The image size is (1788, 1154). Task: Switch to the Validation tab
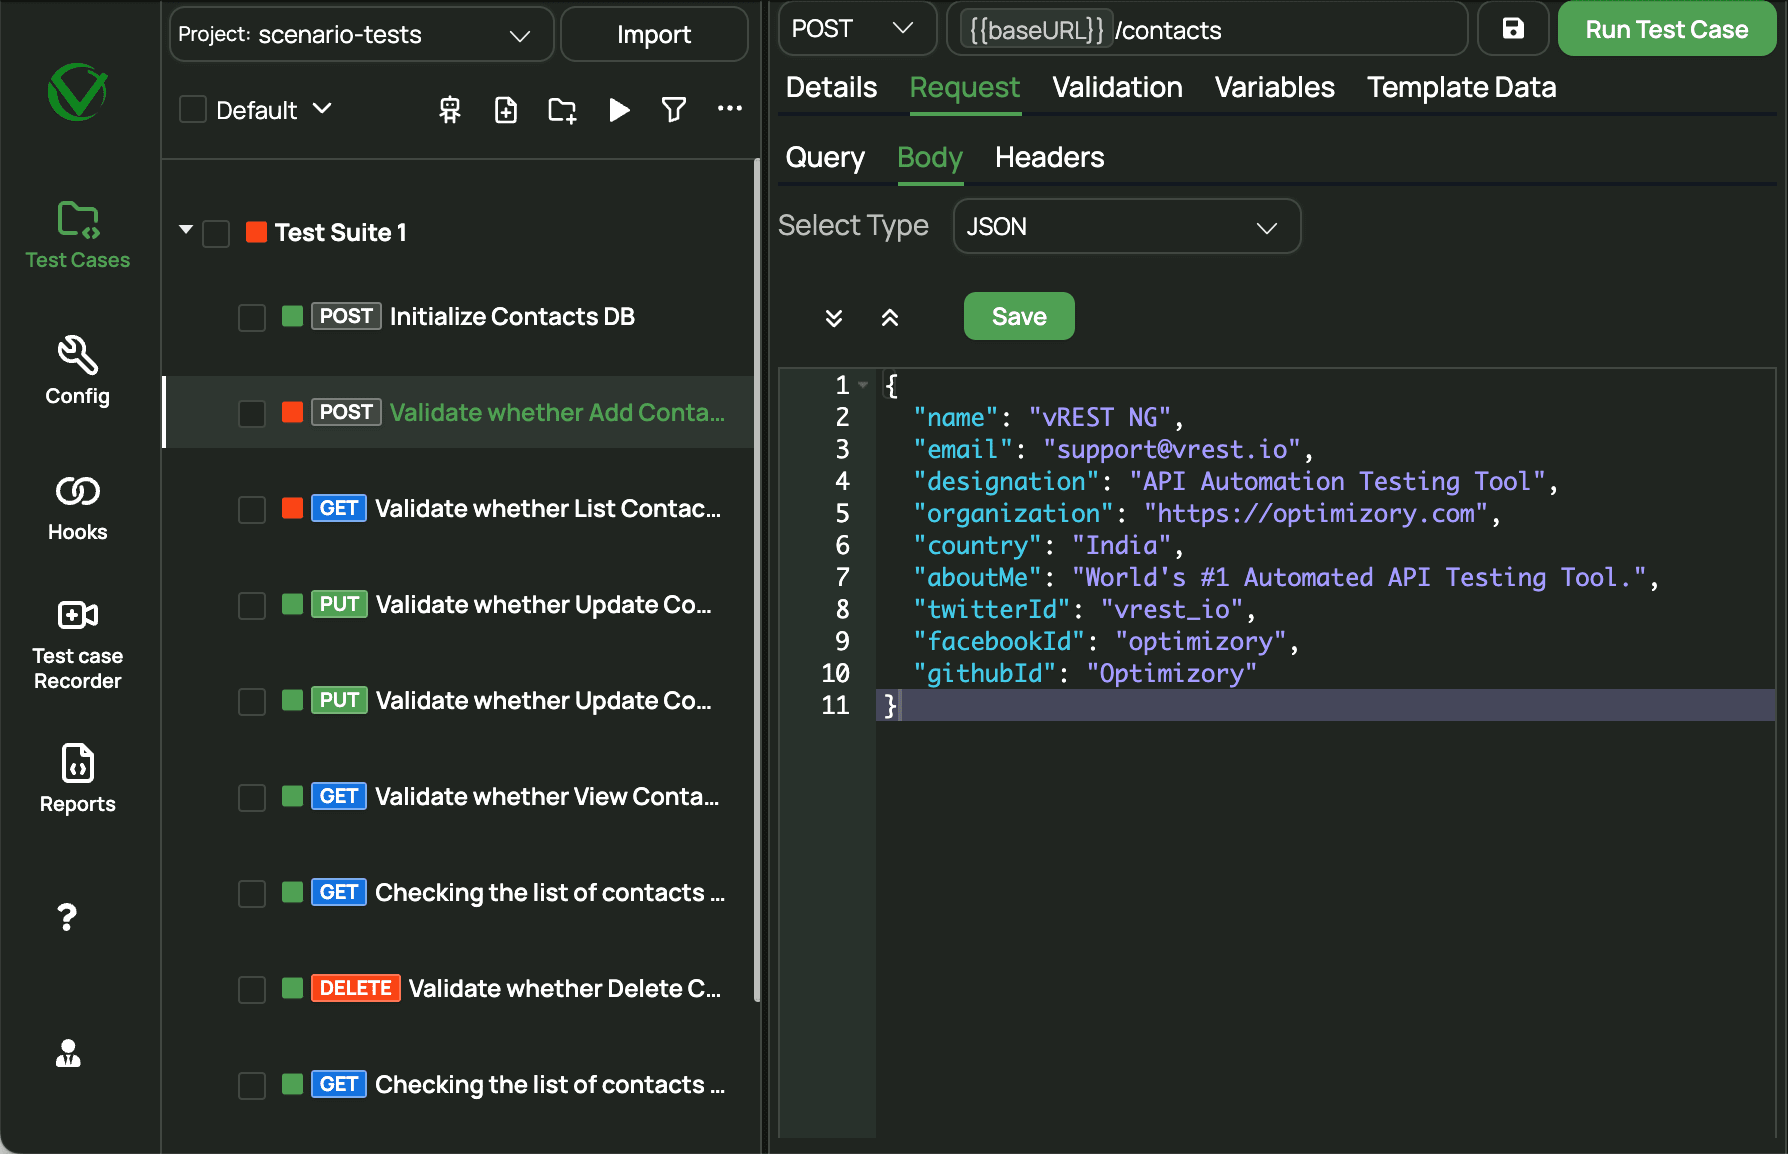[x=1117, y=88]
